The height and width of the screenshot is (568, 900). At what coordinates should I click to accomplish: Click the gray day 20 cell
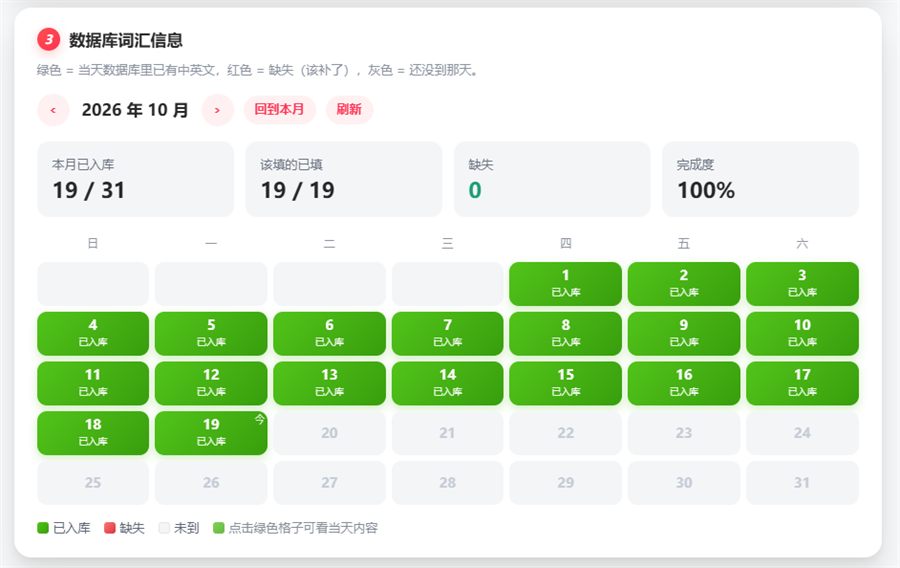click(329, 433)
